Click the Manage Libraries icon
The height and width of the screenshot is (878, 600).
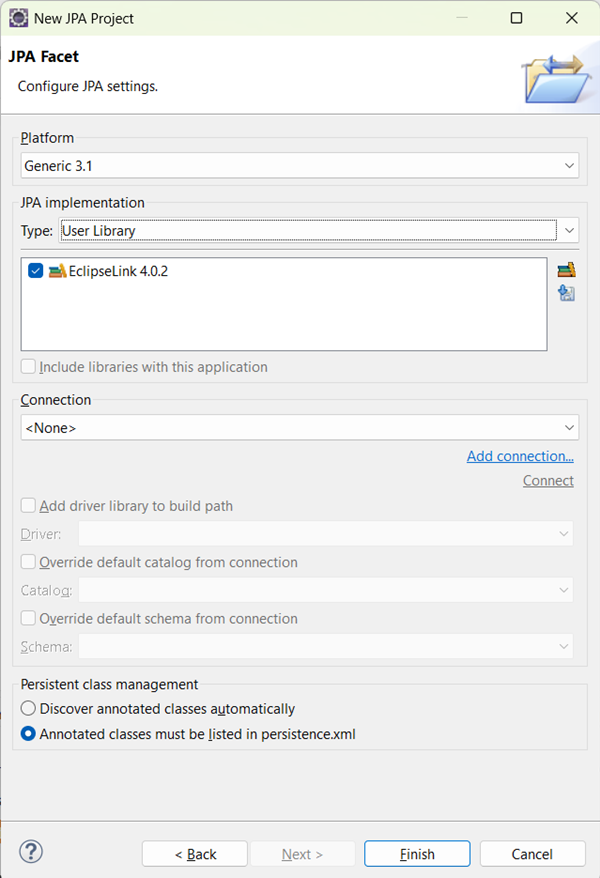pos(566,269)
